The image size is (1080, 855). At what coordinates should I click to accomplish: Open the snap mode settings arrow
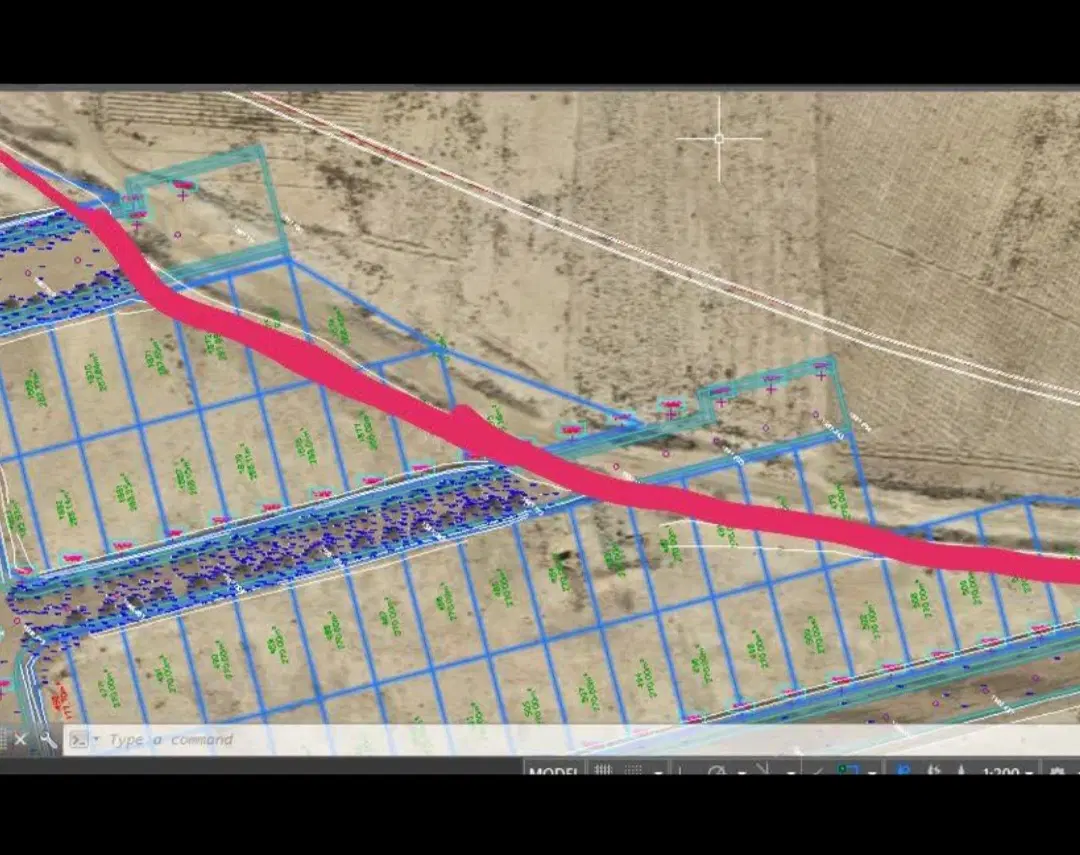(658, 772)
